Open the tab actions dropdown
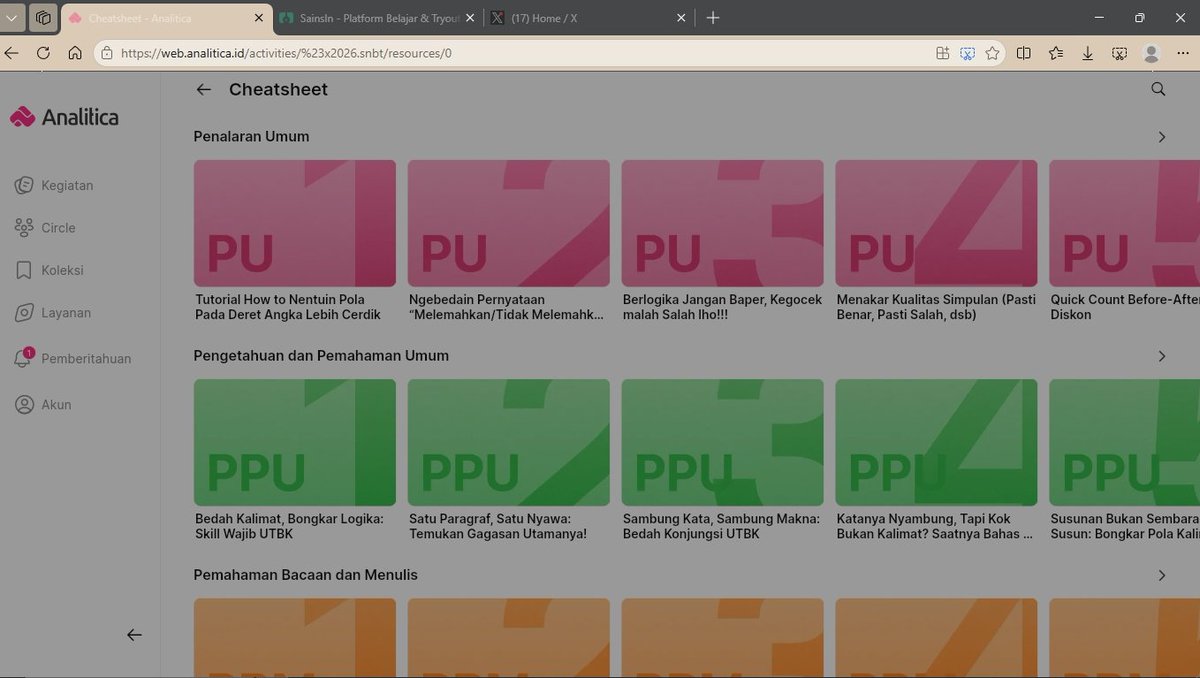 click(13, 18)
